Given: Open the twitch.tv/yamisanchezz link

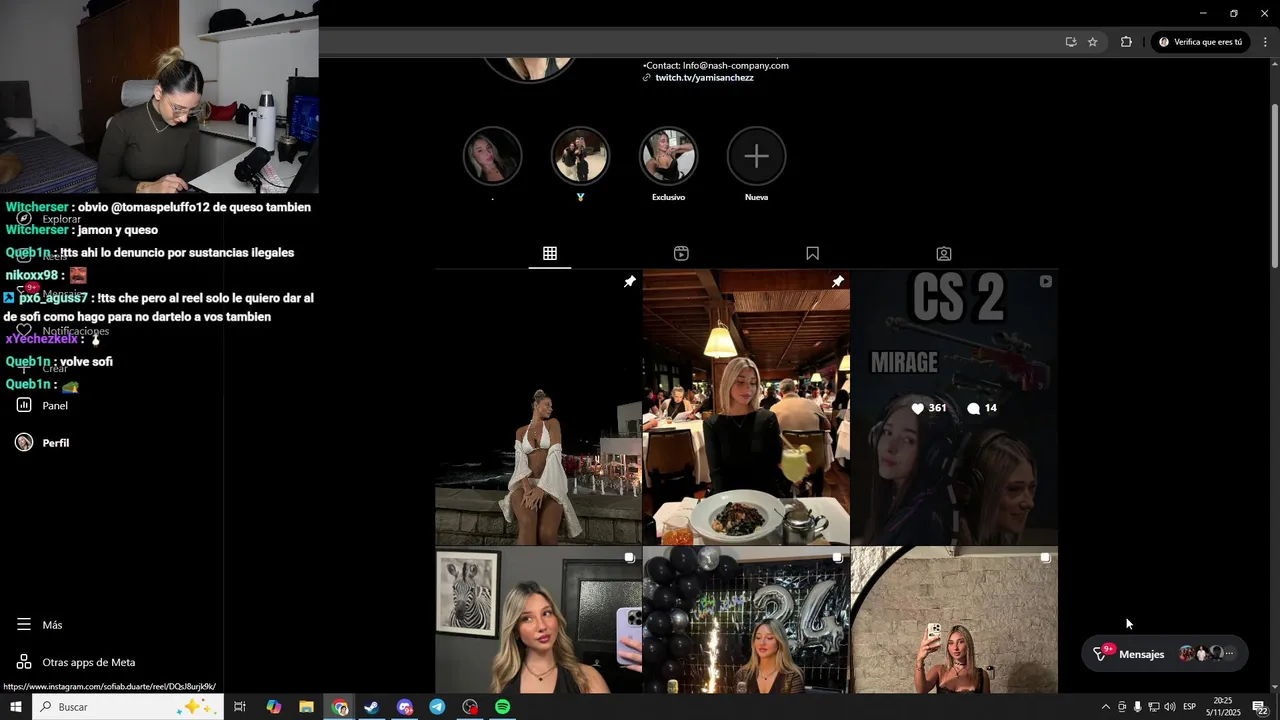Looking at the screenshot, I should 704,78.
